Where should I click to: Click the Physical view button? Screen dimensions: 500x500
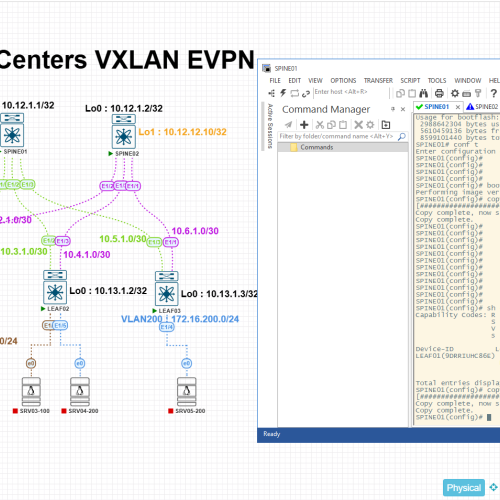point(464,488)
